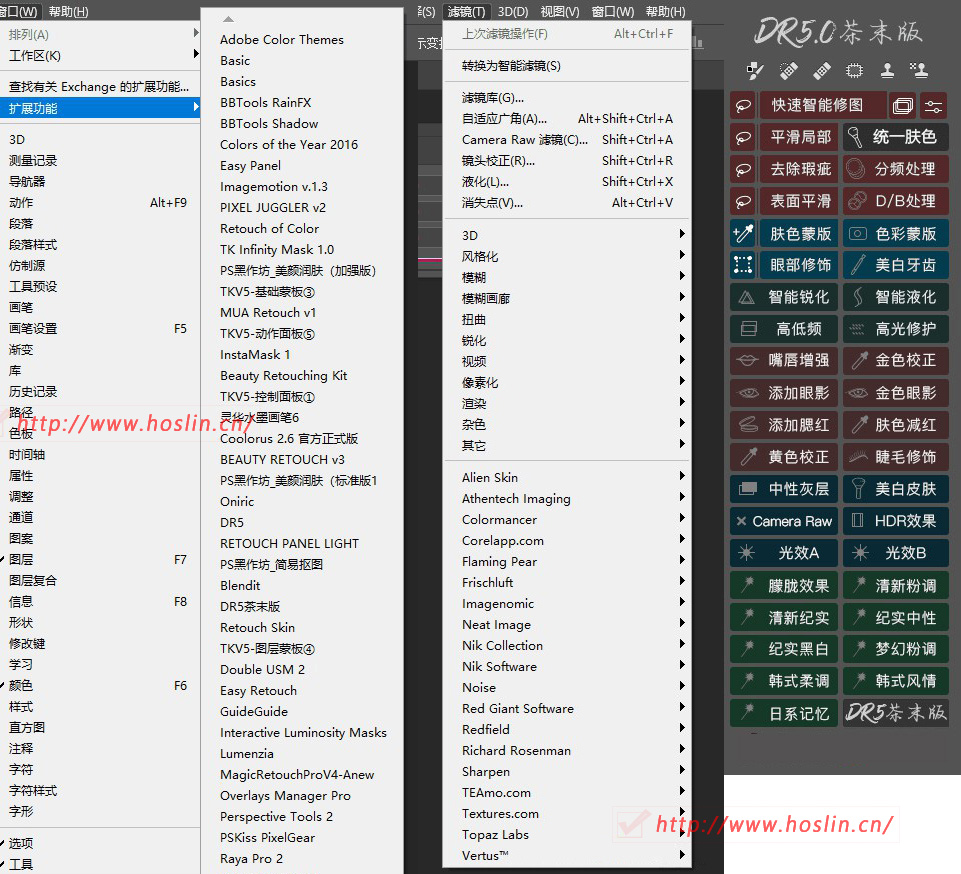The width and height of the screenshot is (961, 874).
Task: Open 滤镜库(G)... from the Filter menu
Action: pyautogui.click(x=567, y=97)
